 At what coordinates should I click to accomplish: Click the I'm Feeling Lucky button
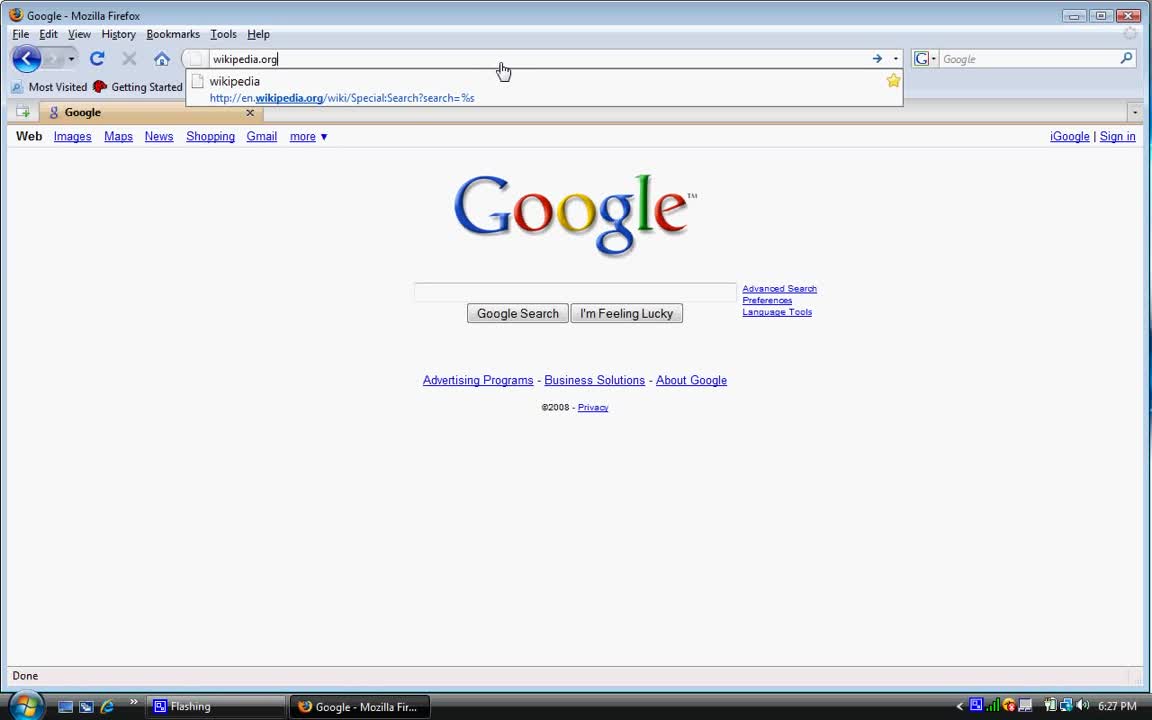click(x=627, y=314)
